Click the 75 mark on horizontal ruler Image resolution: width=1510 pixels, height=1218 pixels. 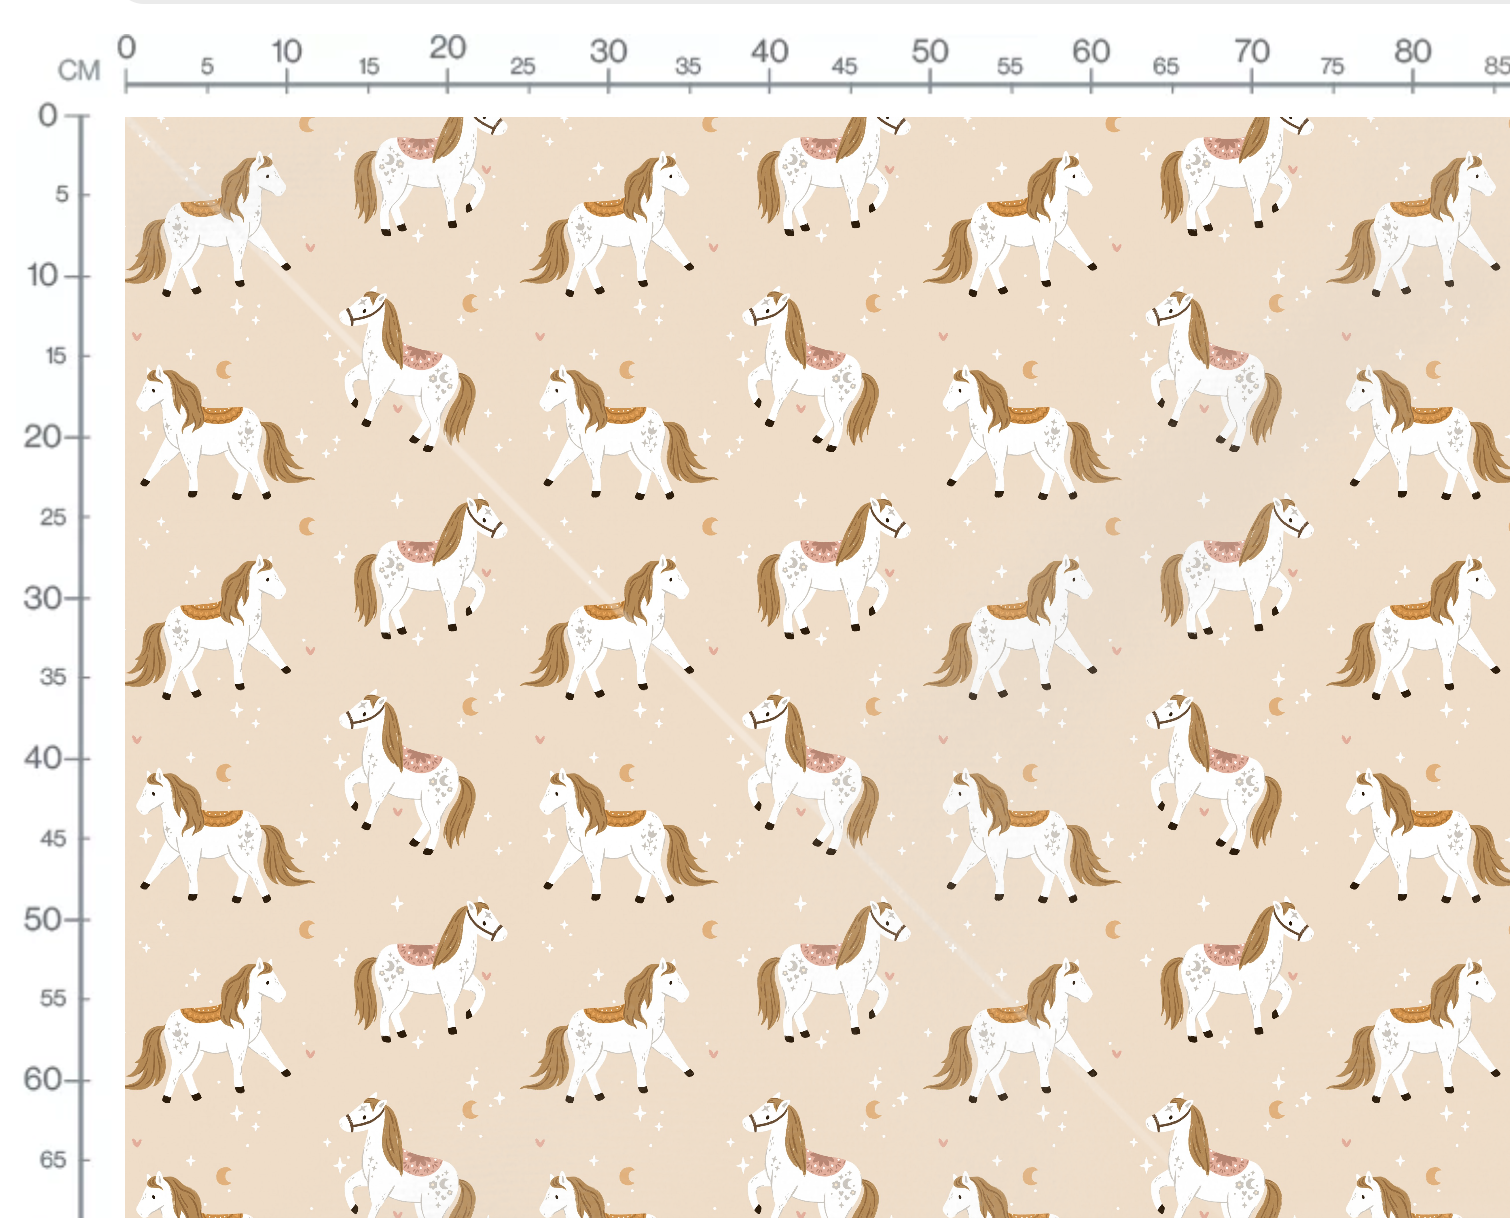1332,66
